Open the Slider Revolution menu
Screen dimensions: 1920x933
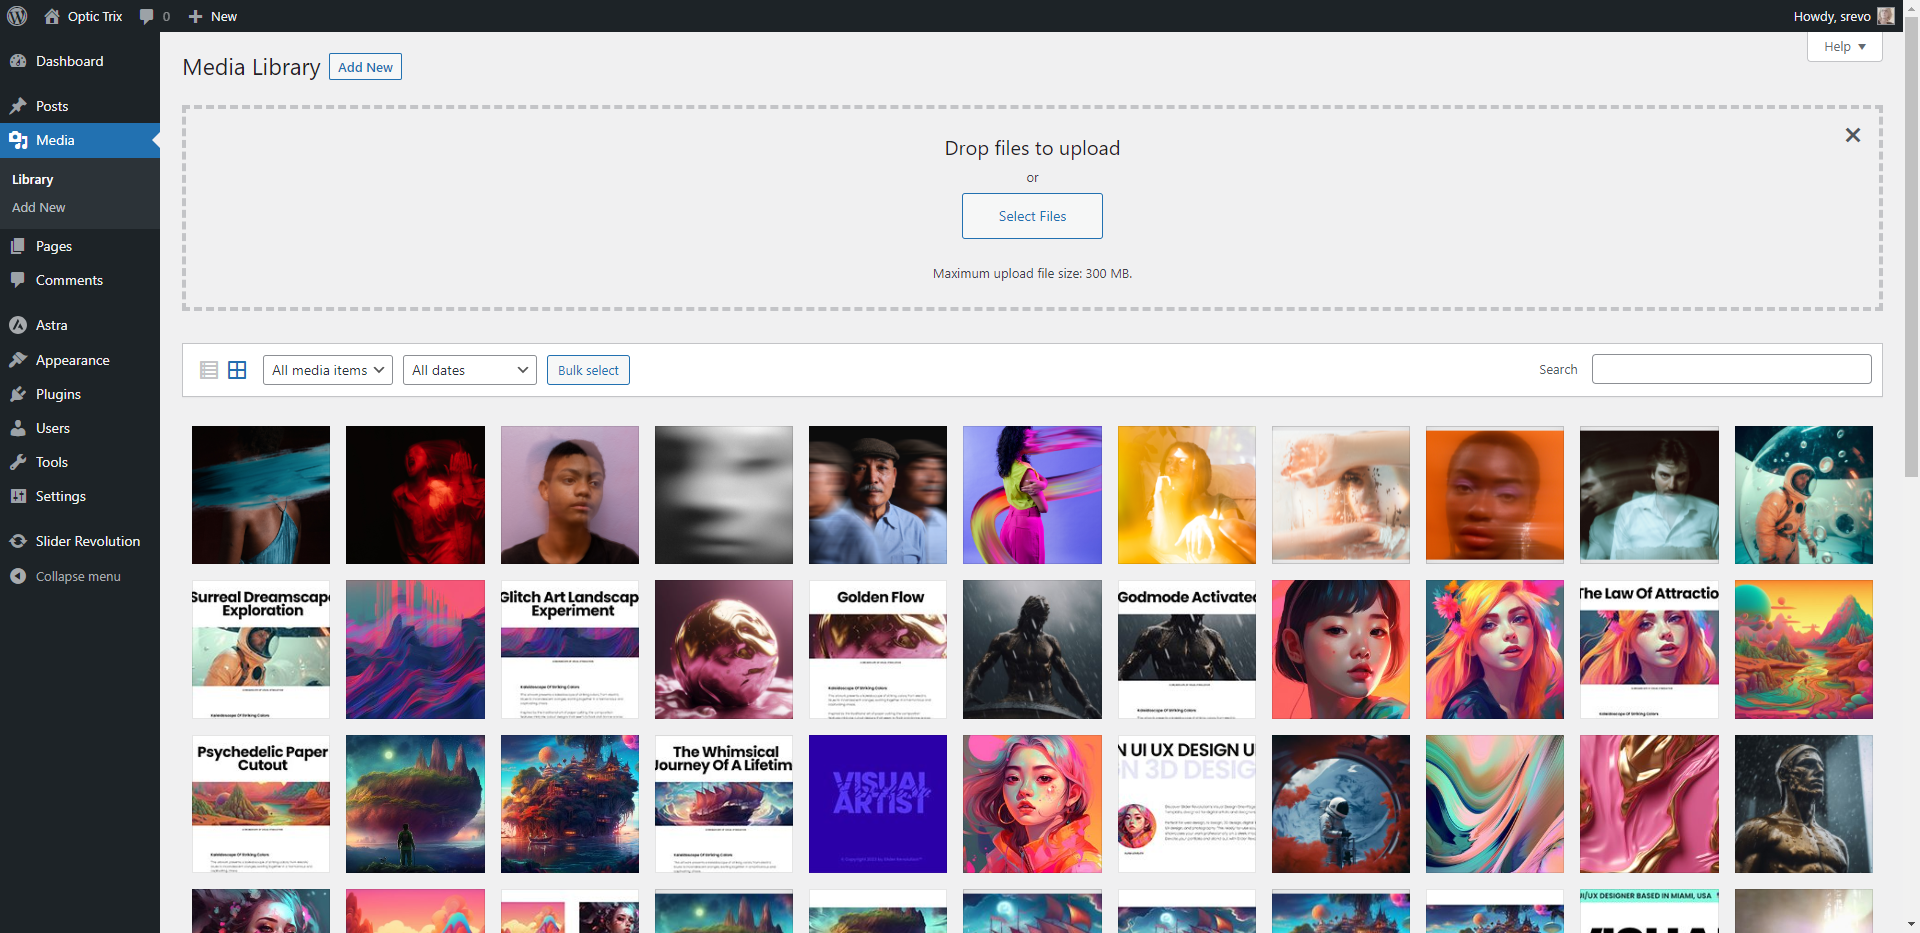(x=80, y=541)
